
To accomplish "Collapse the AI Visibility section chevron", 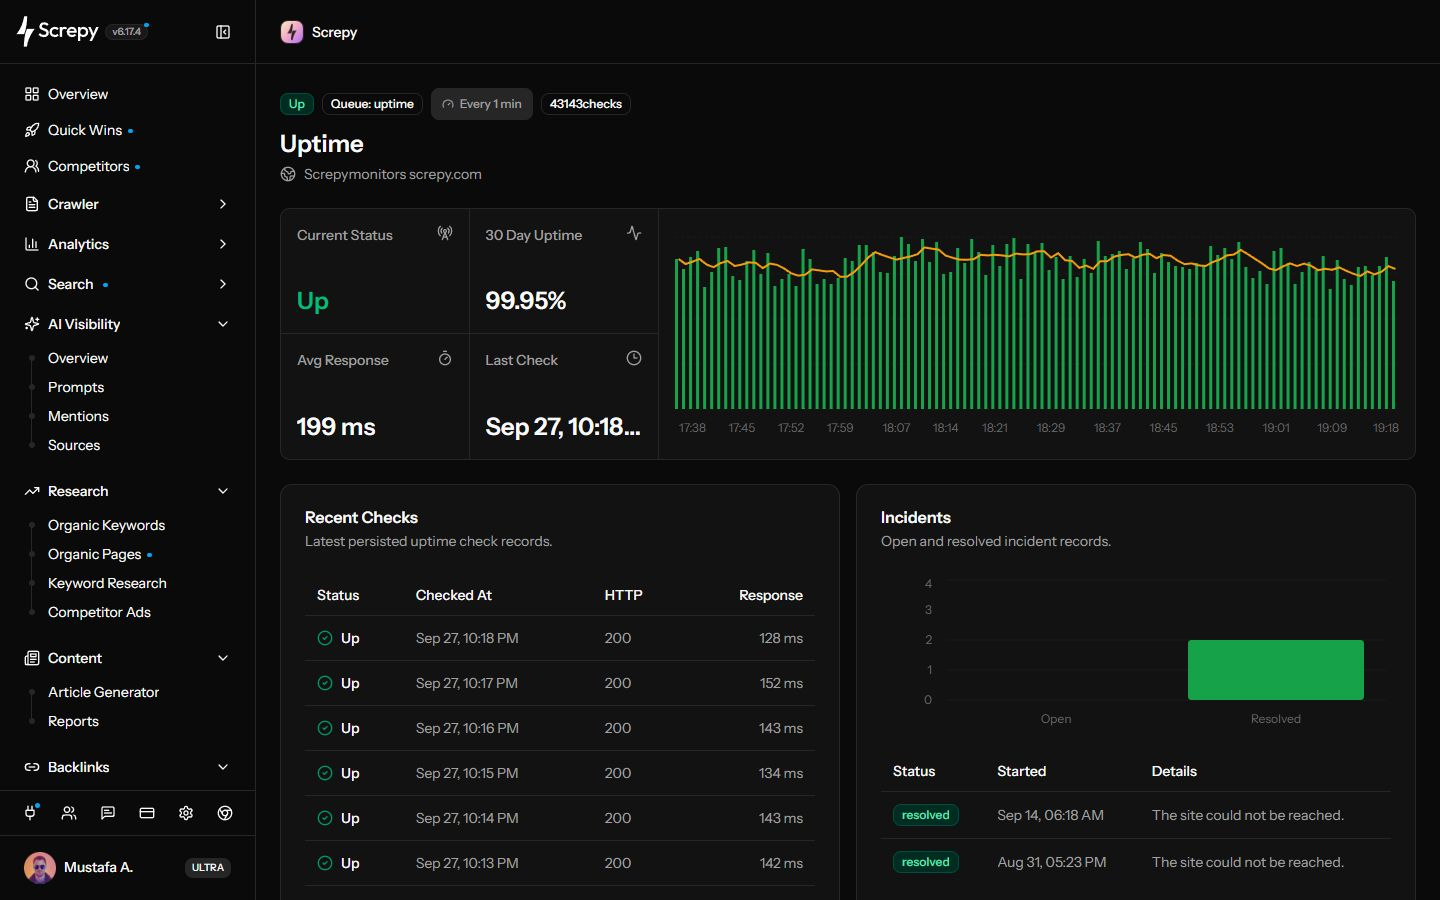I will [223, 324].
